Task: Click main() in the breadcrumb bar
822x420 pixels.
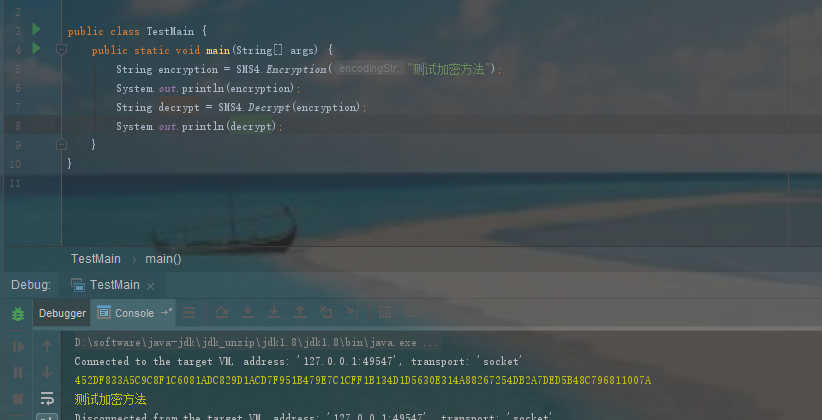Action: tap(163, 259)
